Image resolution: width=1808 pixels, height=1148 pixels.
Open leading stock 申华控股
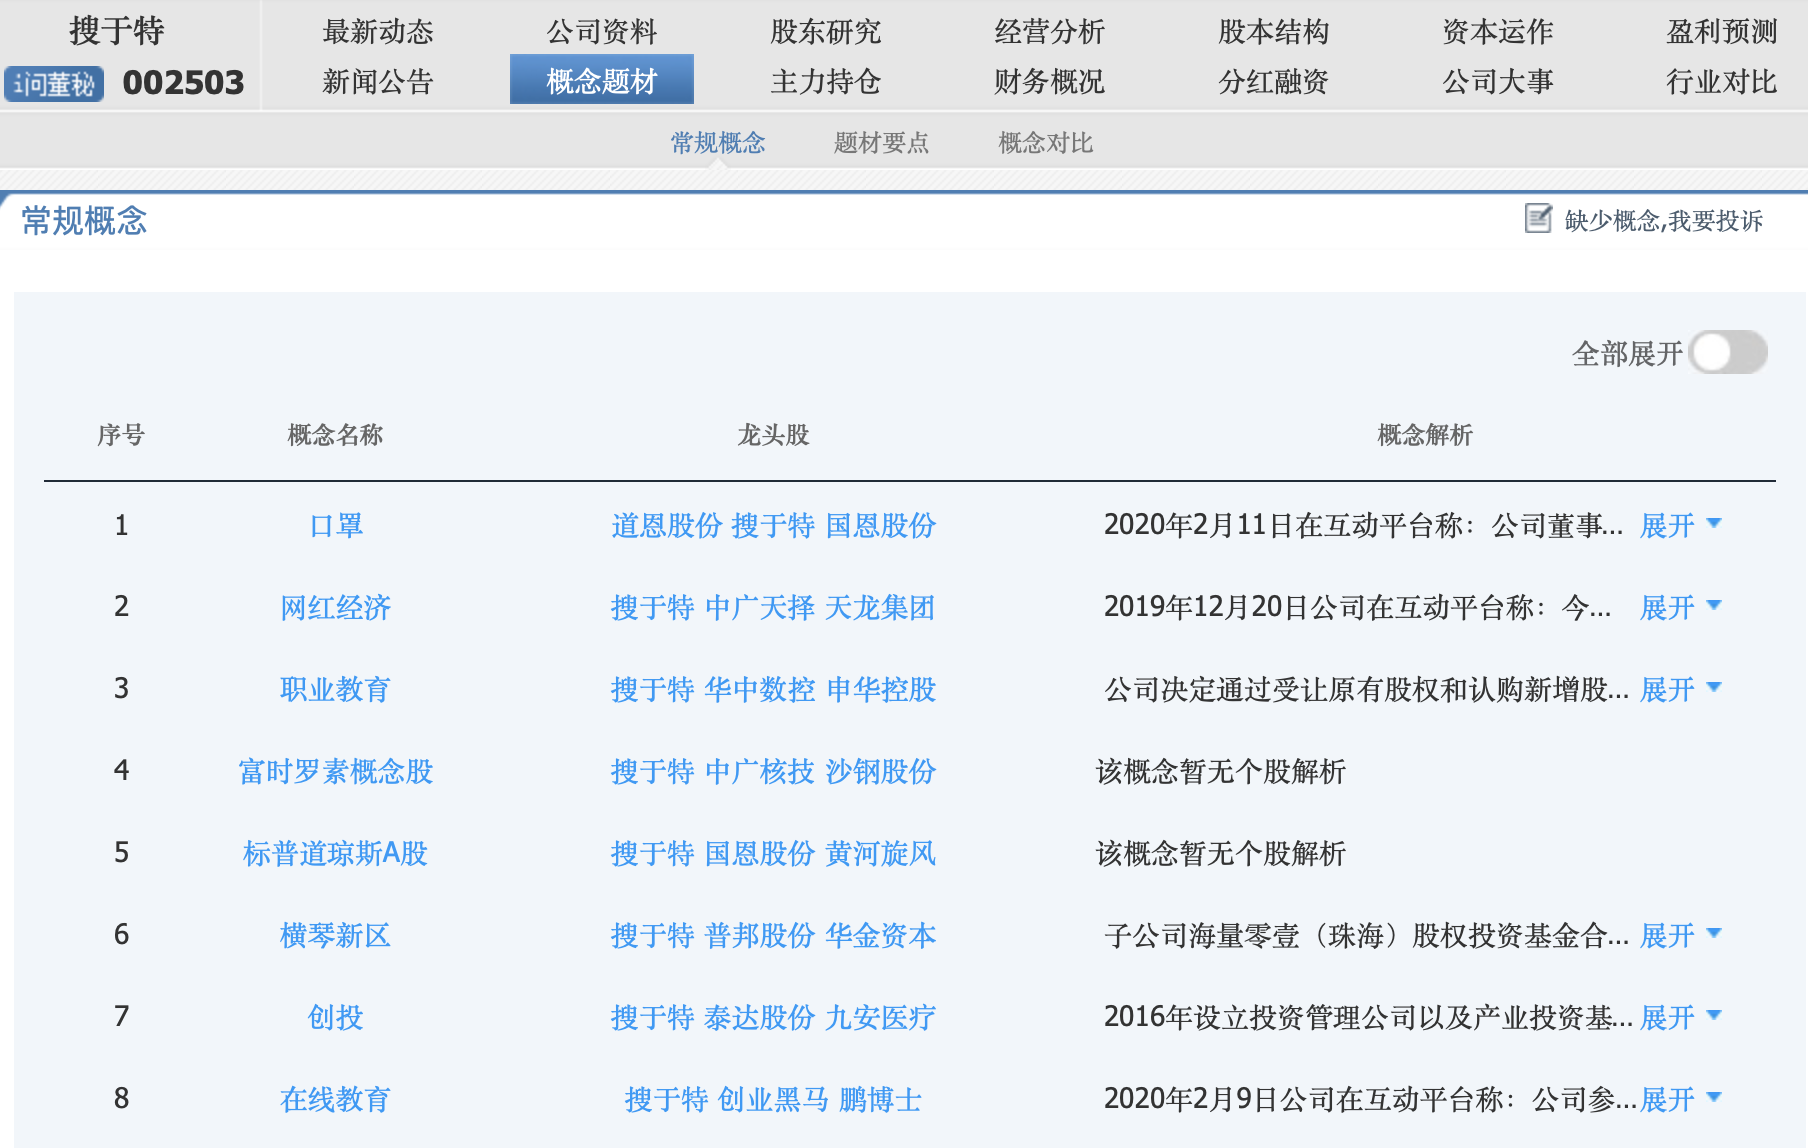tap(881, 689)
